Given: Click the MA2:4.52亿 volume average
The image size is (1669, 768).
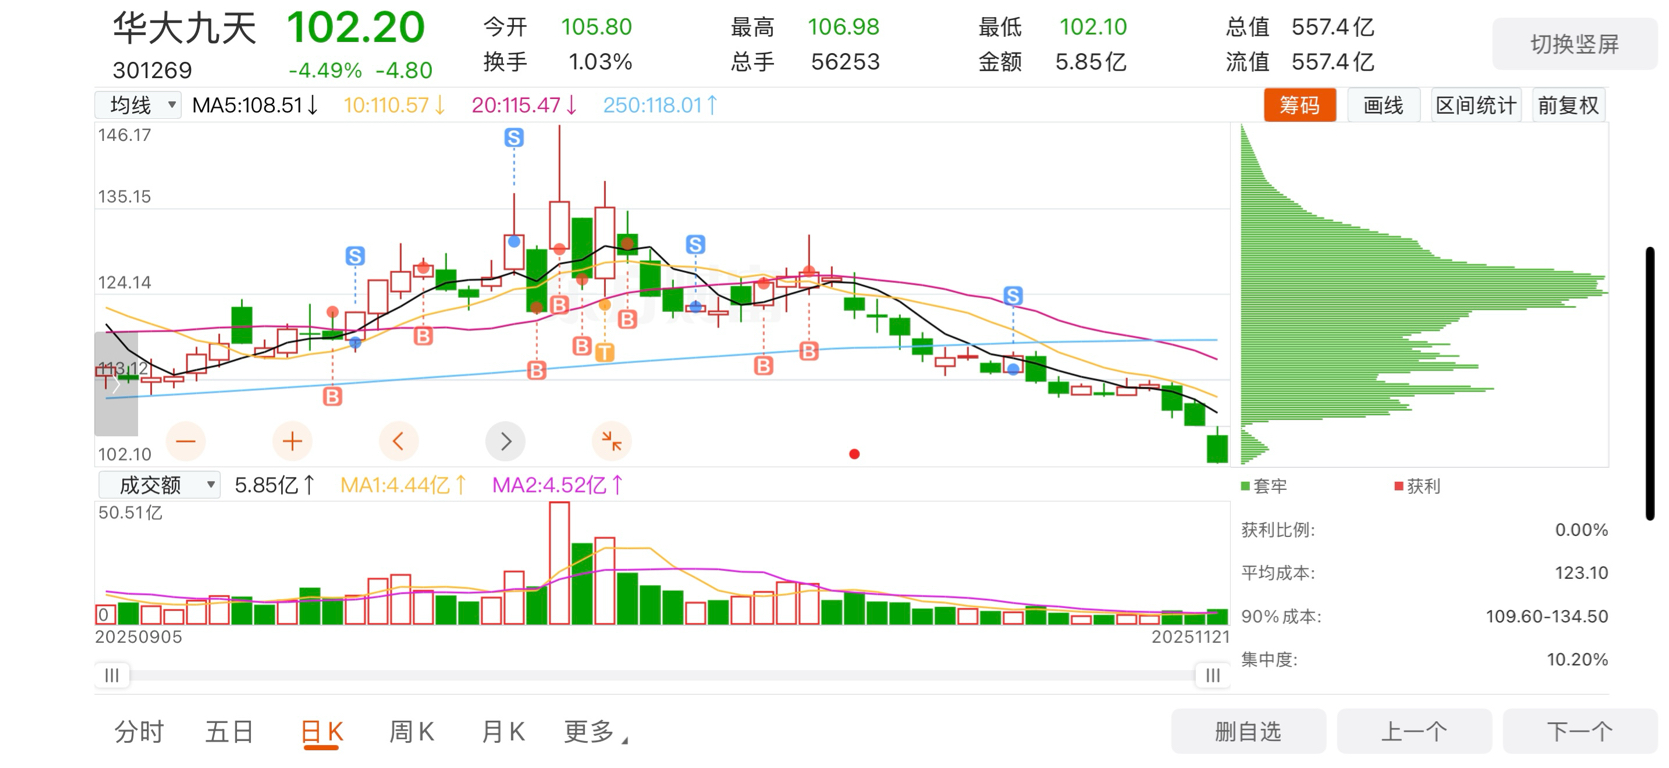Looking at the screenshot, I should (558, 485).
